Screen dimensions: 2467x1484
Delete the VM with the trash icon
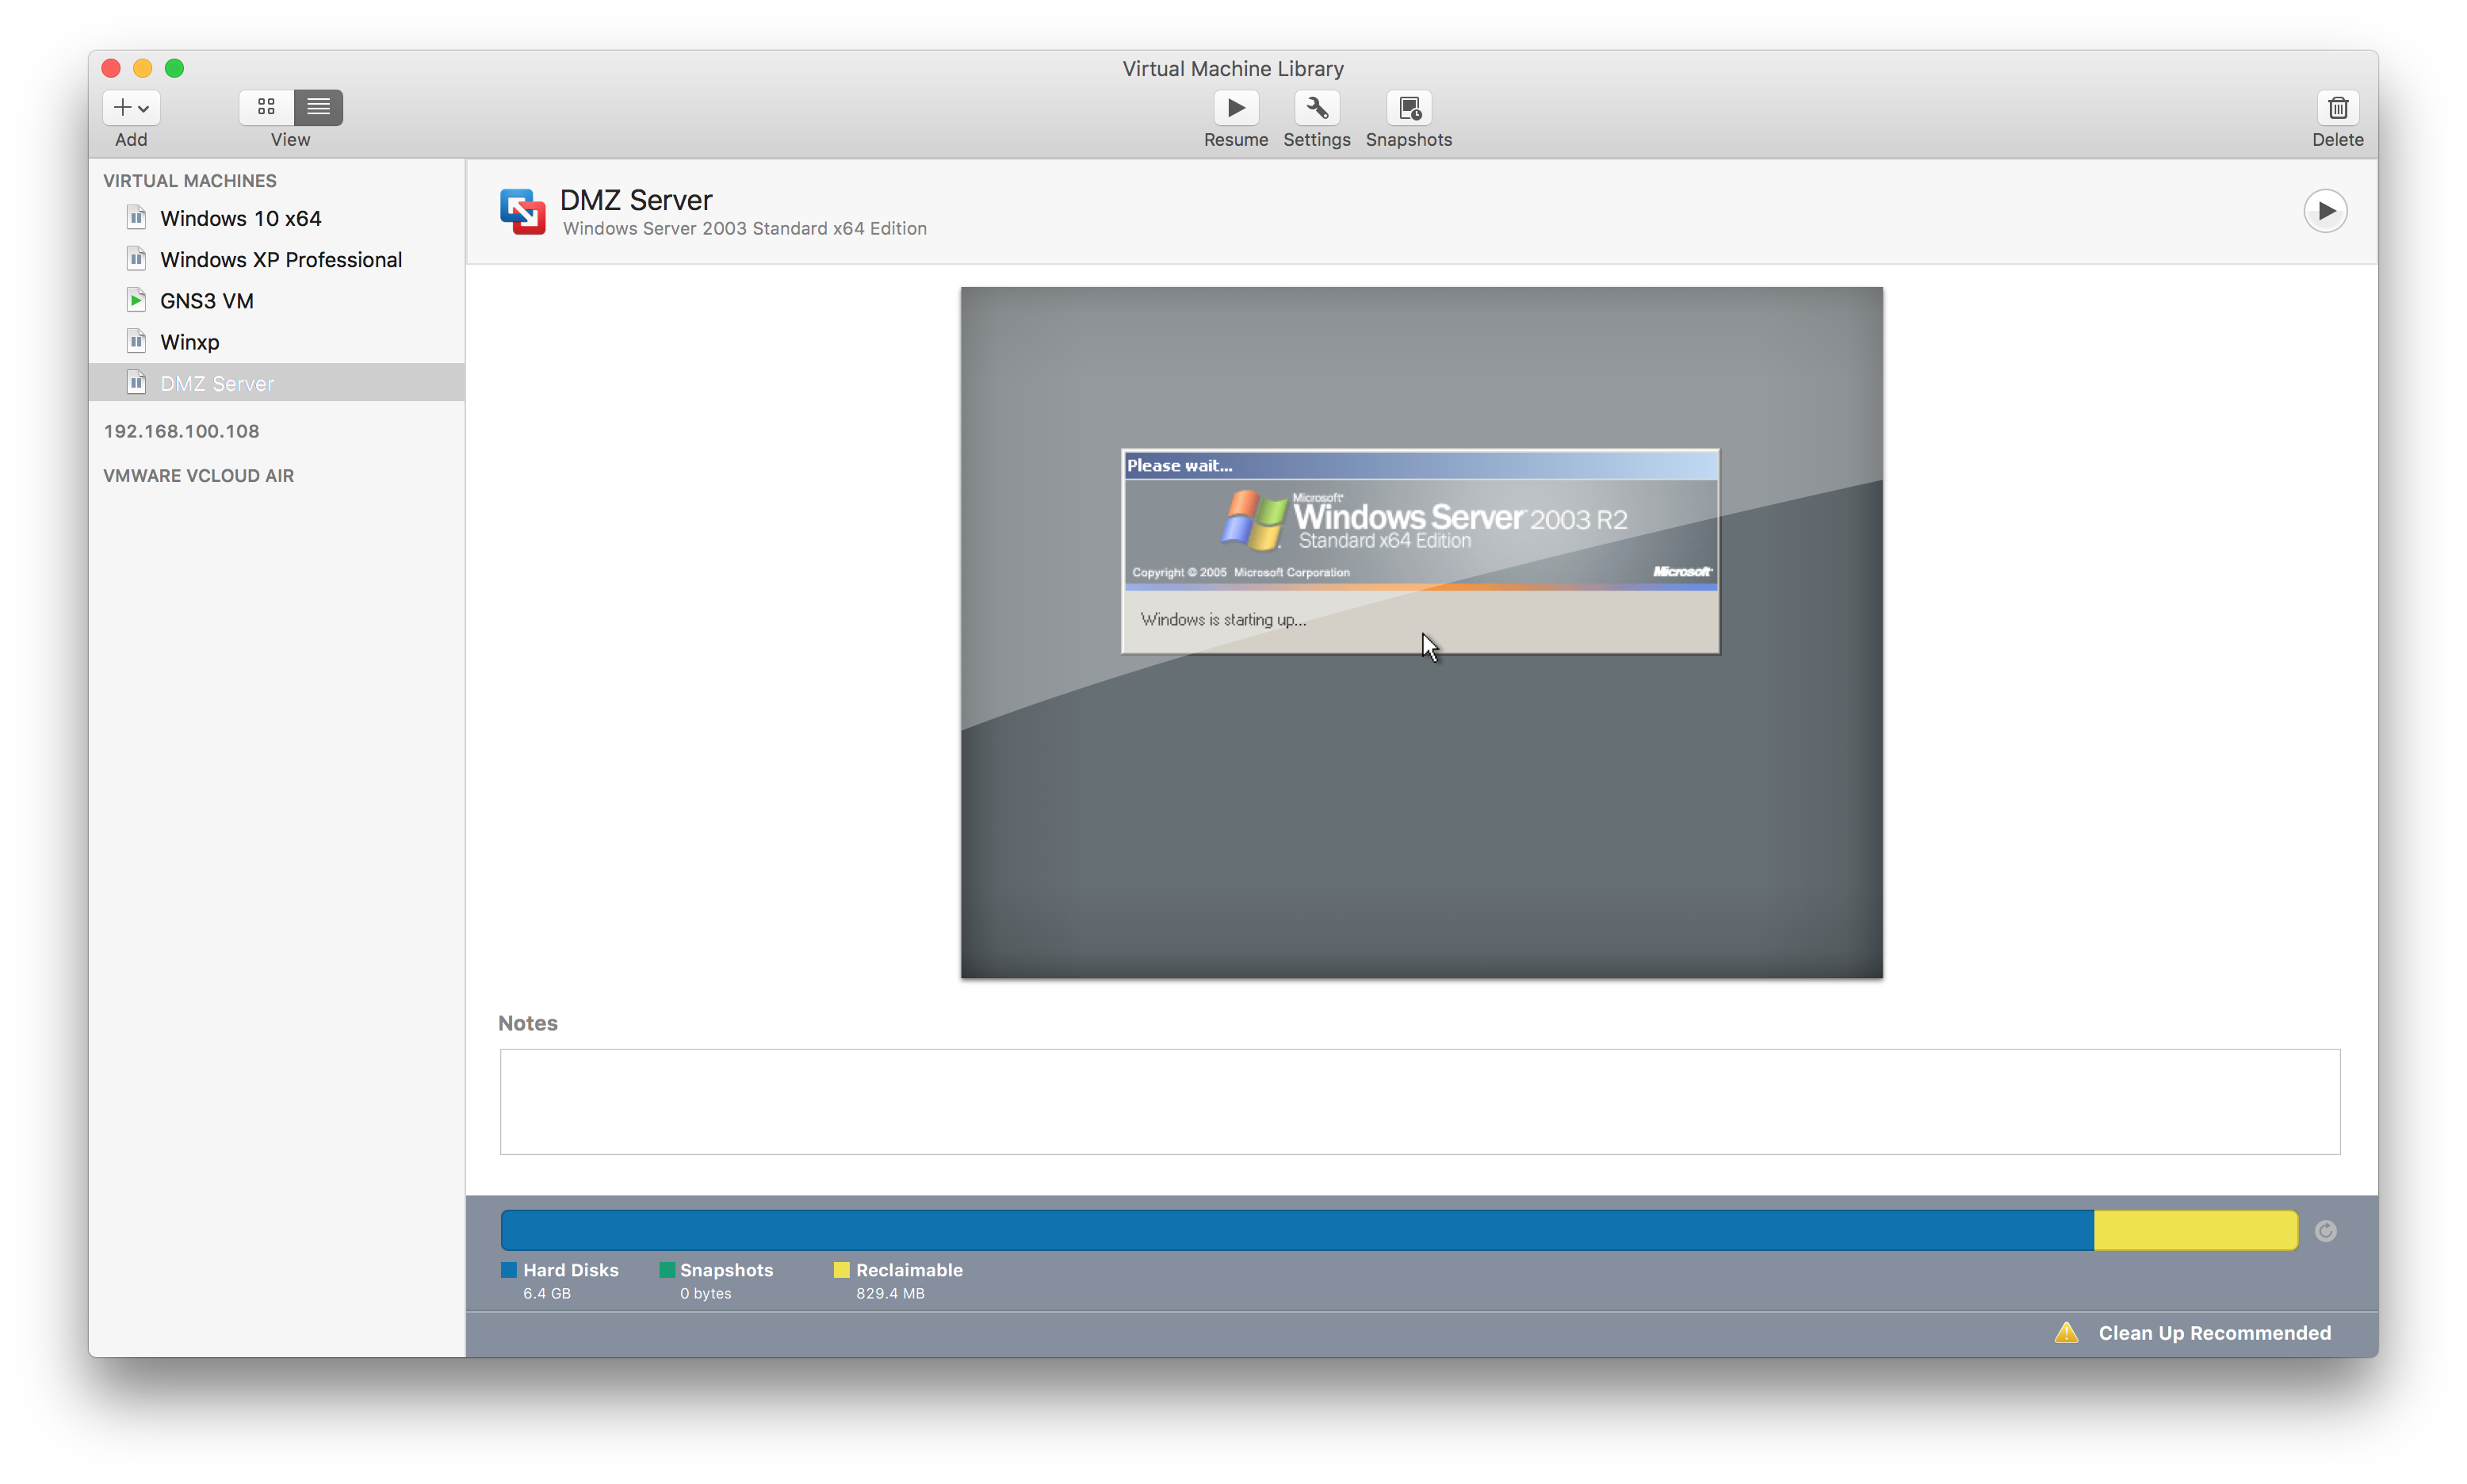[2337, 107]
